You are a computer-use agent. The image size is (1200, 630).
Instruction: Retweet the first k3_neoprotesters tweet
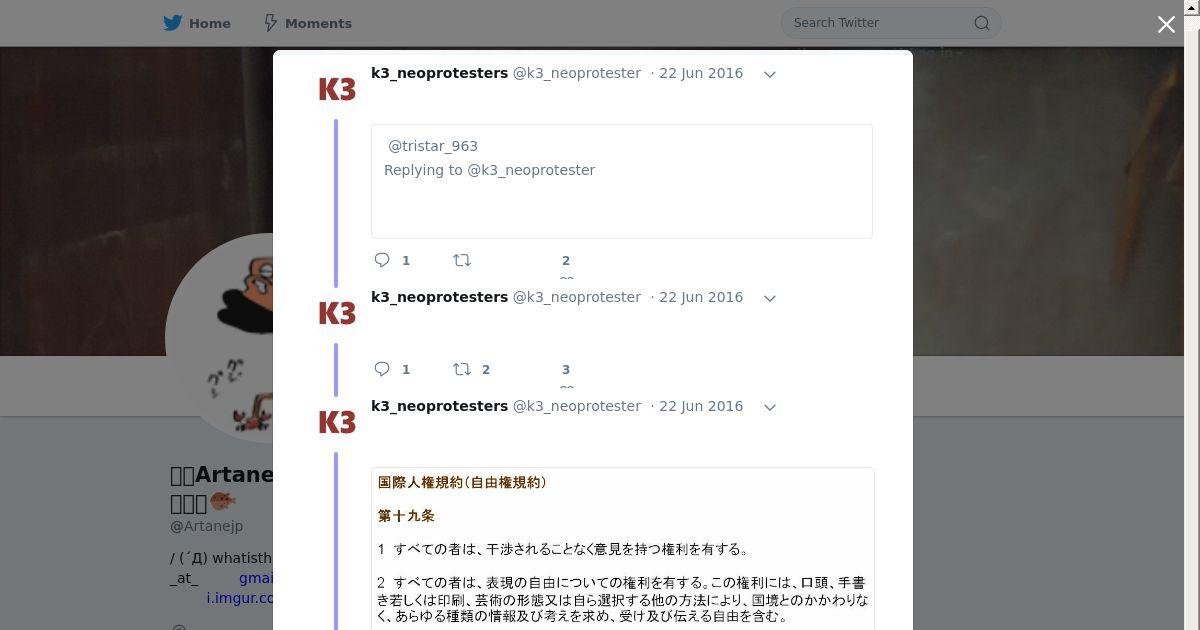(x=462, y=260)
